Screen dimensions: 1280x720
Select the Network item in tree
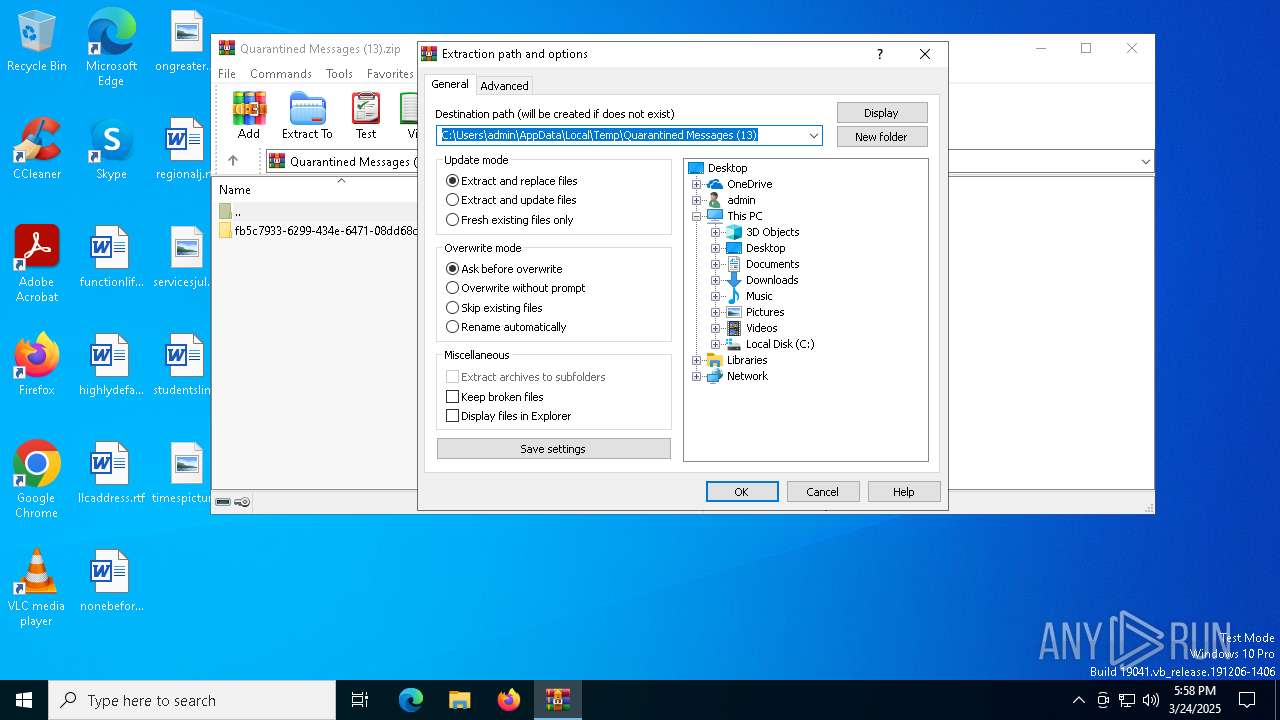pyautogui.click(x=747, y=376)
